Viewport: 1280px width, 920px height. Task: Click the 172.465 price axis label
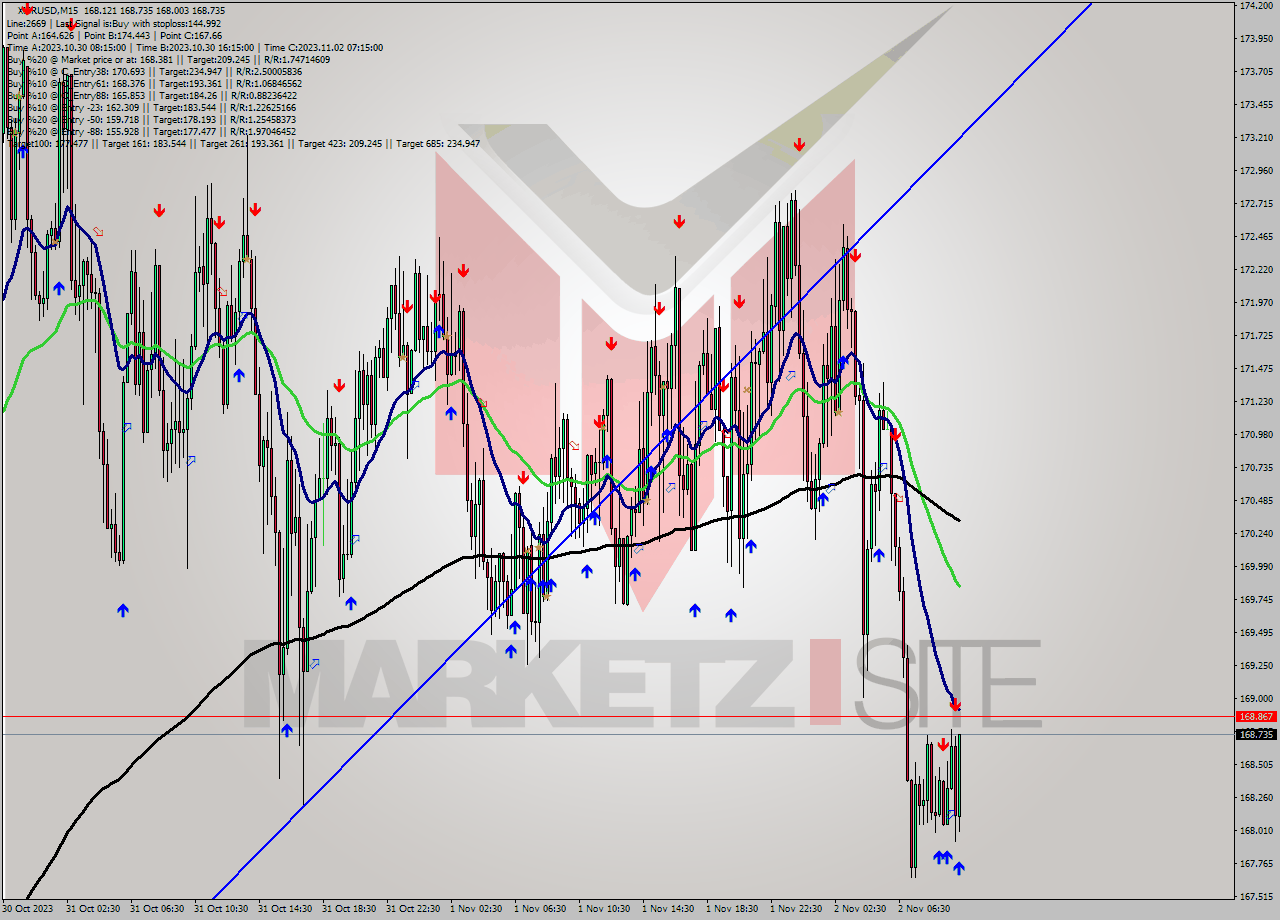tap(1256, 236)
